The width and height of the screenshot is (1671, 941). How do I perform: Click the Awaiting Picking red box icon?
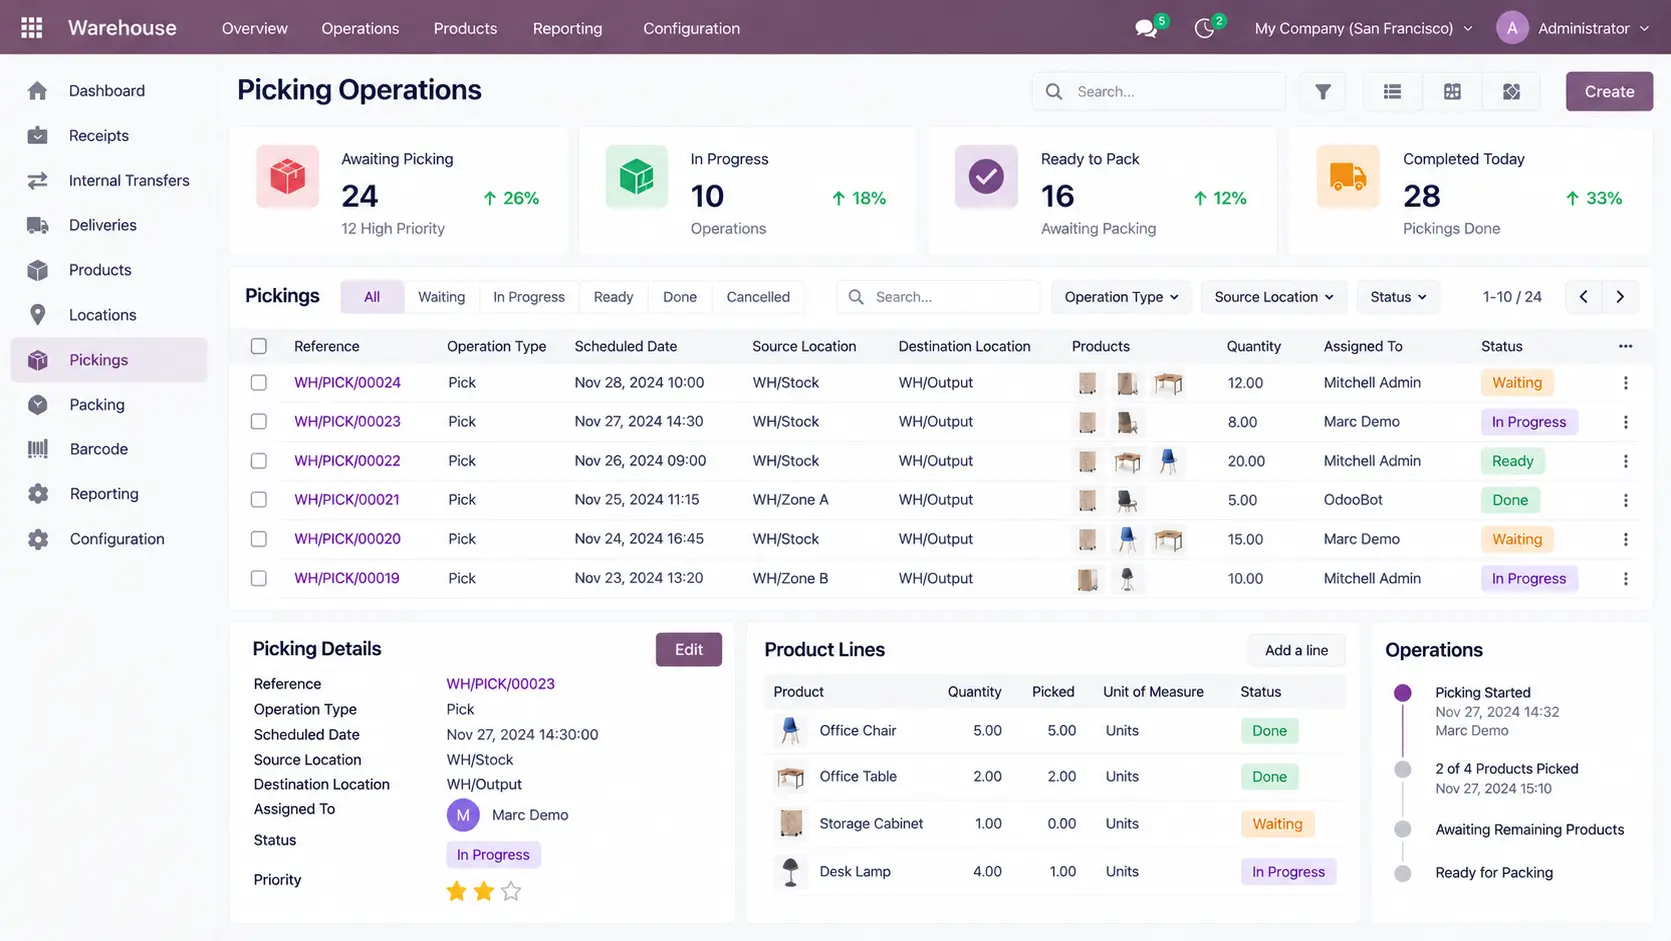[287, 176]
